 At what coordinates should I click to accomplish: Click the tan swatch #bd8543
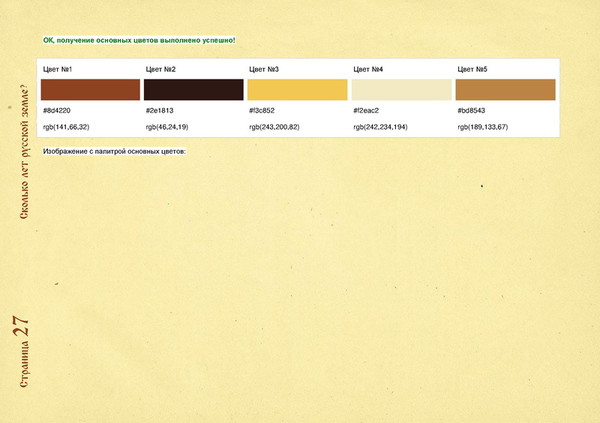click(x=505, y=90)
